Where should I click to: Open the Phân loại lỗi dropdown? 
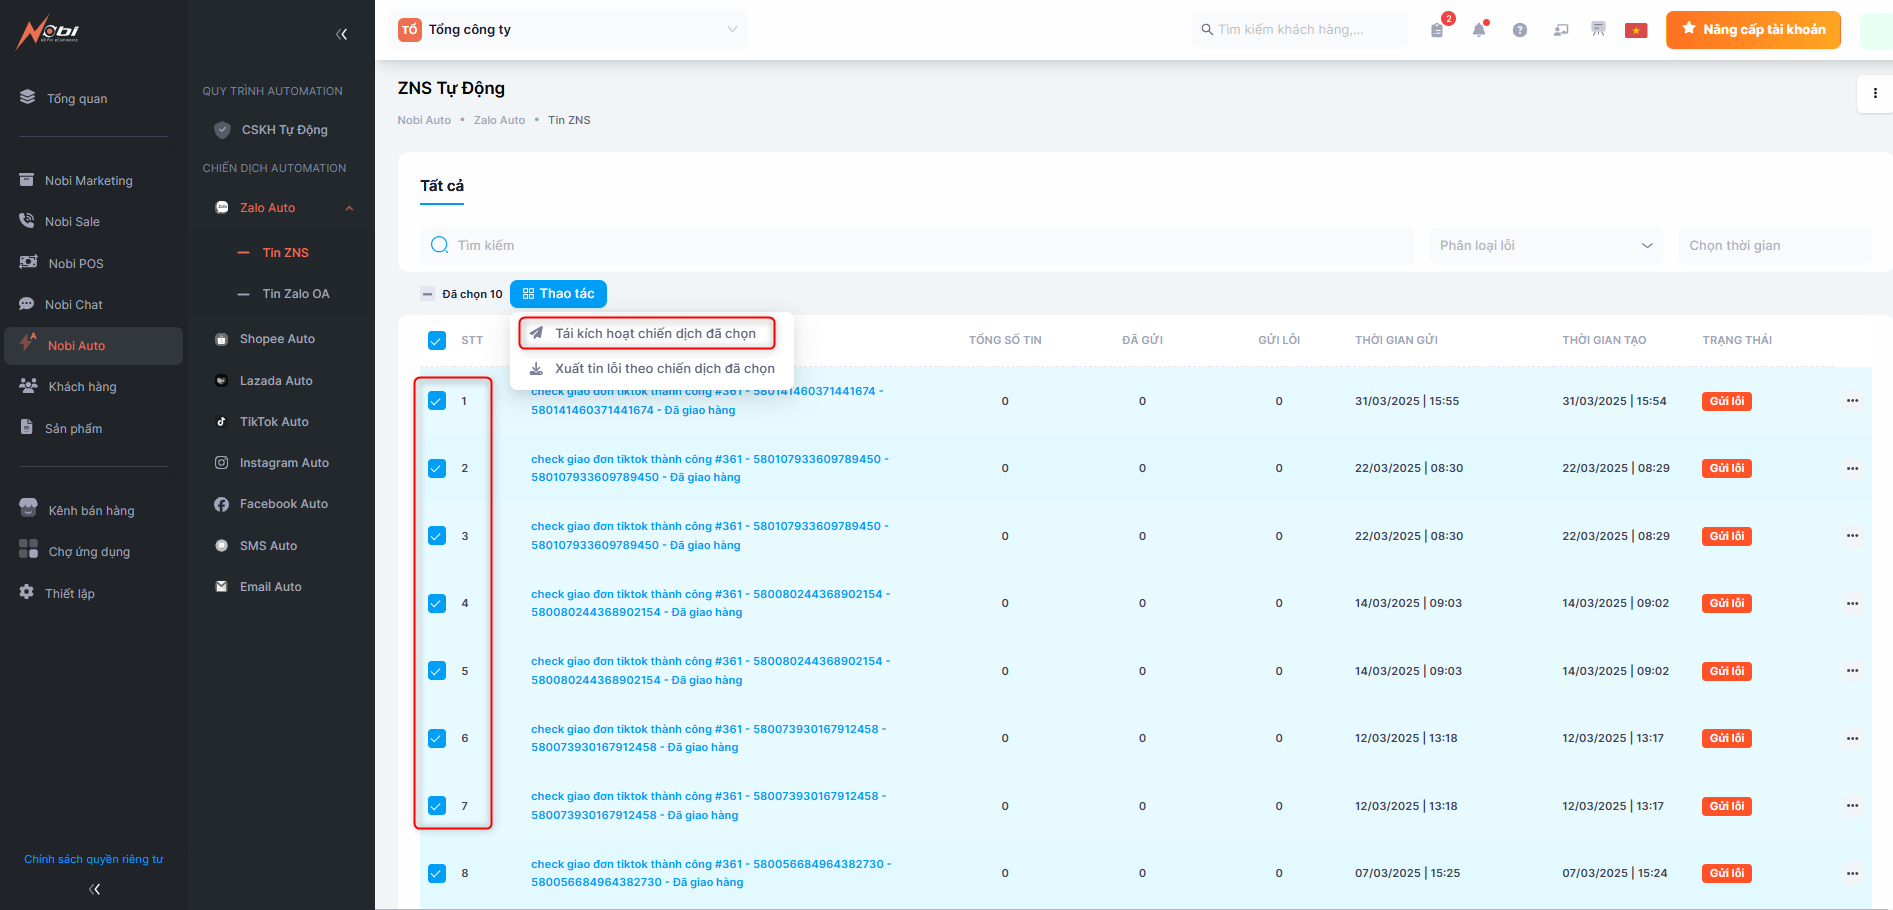pos(1545,246)
